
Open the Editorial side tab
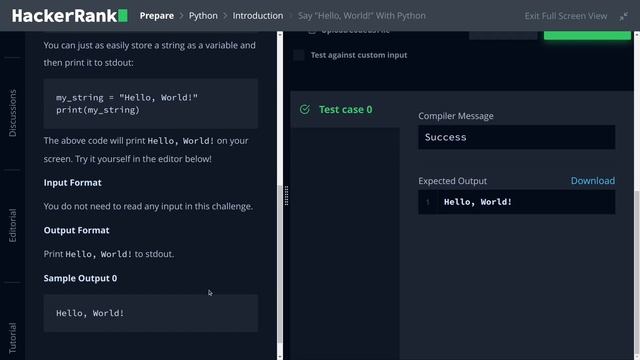(13, 225)
